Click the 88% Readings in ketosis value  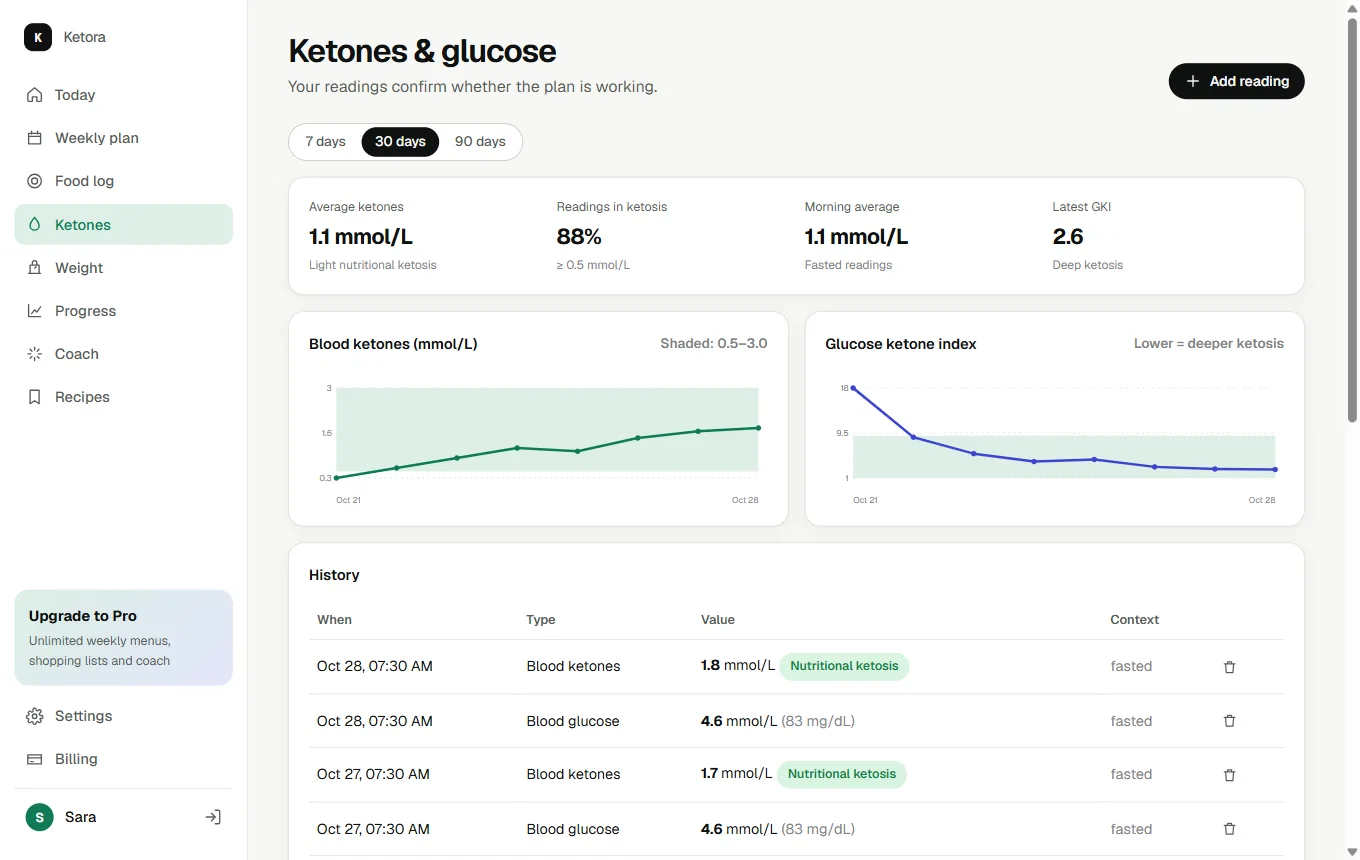579,237
